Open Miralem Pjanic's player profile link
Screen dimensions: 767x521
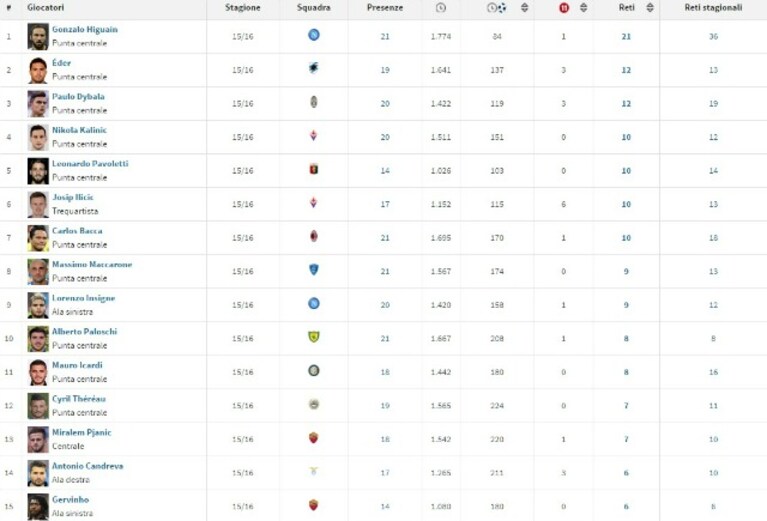coord(82,432)
